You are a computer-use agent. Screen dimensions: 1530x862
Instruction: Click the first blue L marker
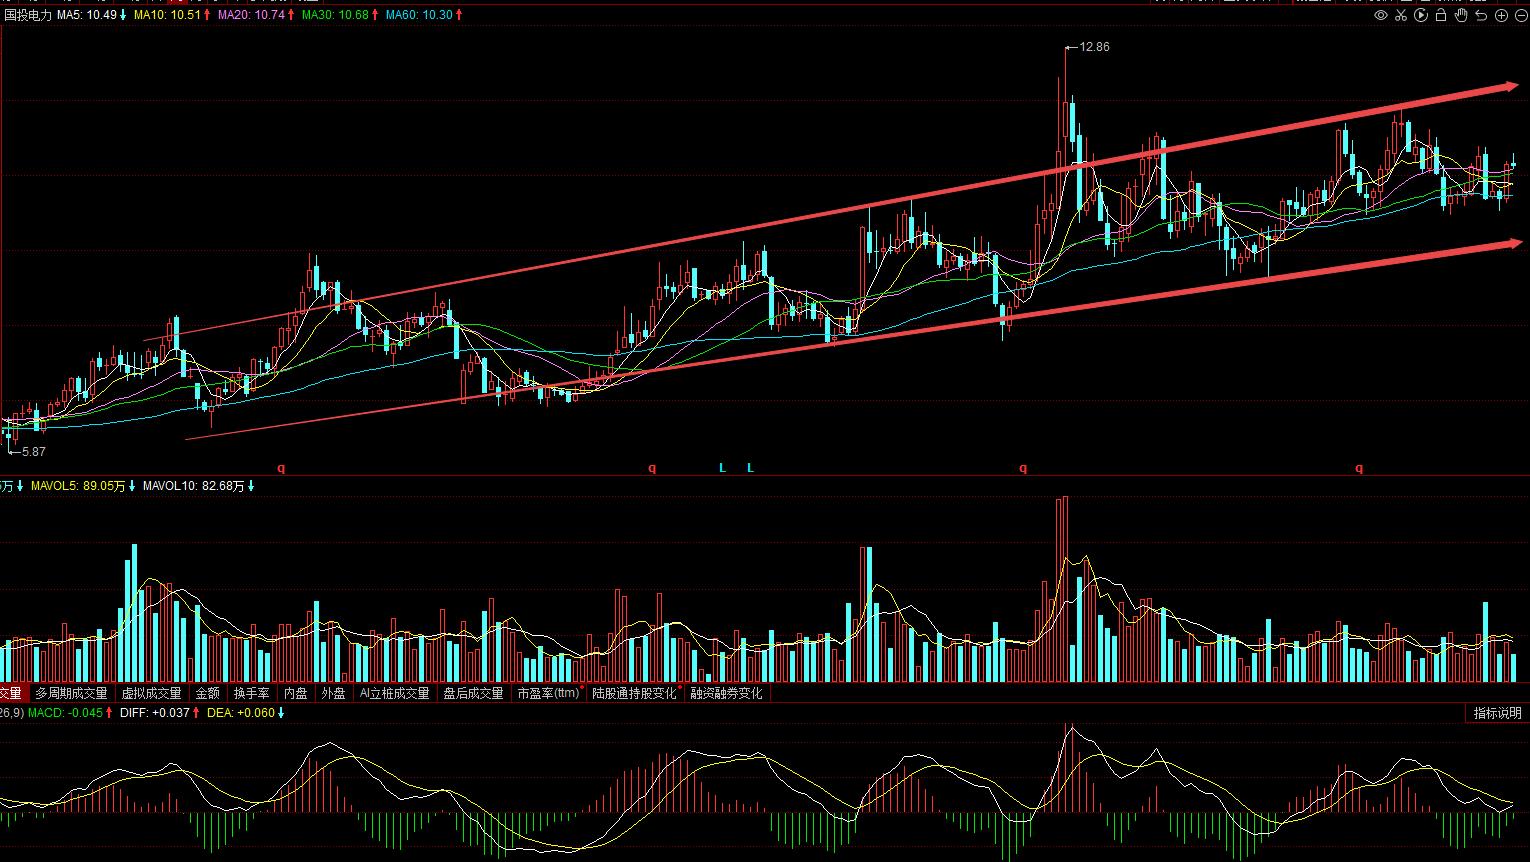coord(723,468)
